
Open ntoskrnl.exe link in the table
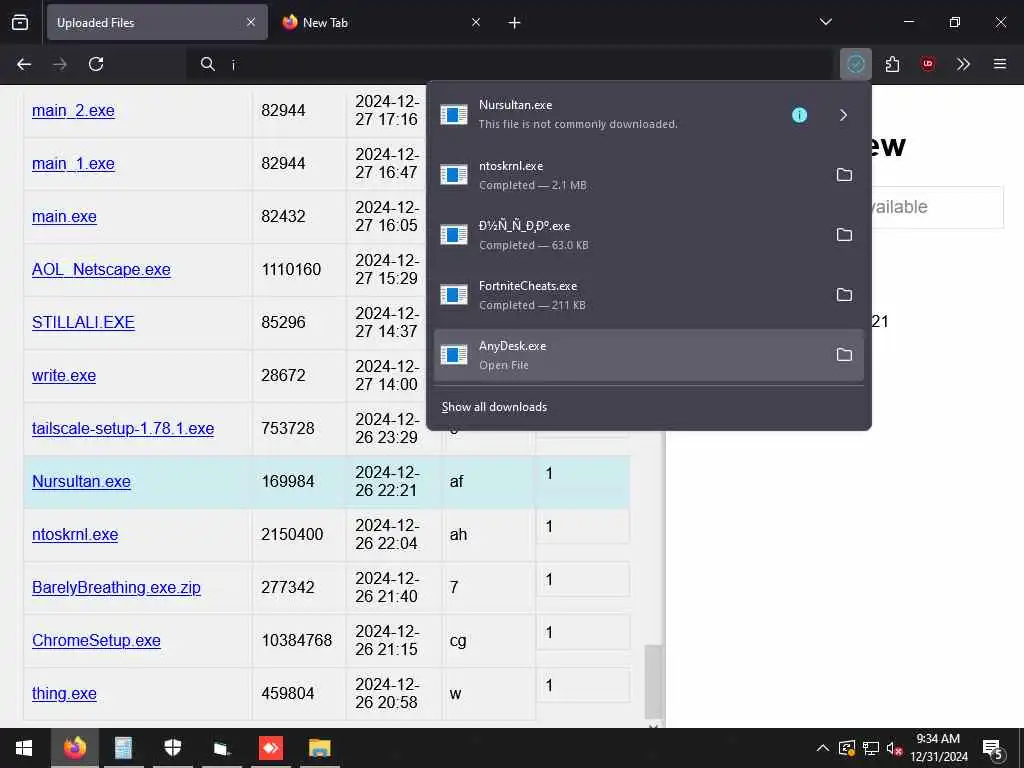(75, 534)
